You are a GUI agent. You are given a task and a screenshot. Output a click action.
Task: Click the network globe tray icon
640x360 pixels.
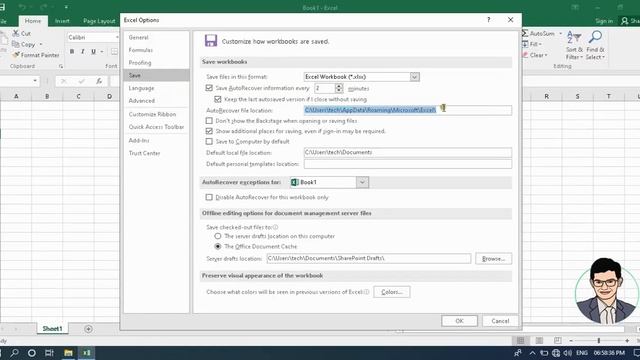point(556,353)
